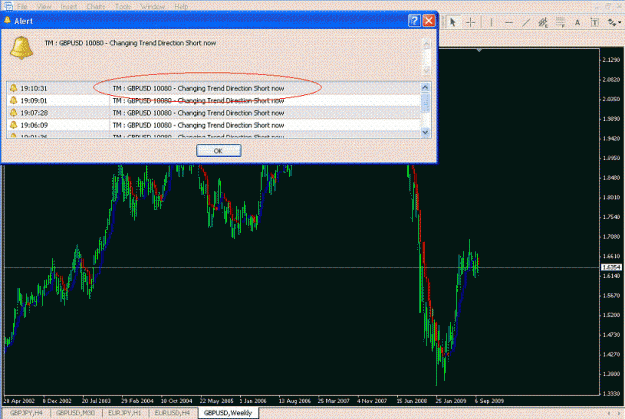Click the large bell icon in Alert

tap(21, 48)
